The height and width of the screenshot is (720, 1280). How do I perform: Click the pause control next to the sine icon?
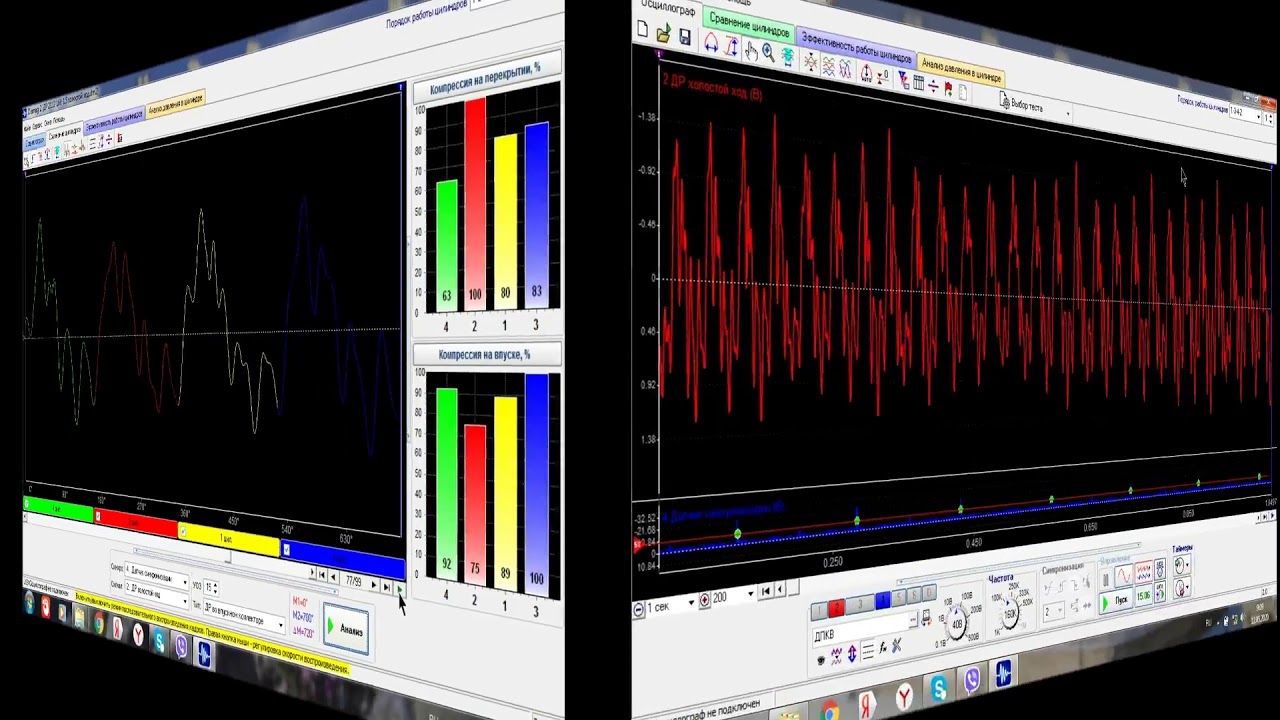1106,580
